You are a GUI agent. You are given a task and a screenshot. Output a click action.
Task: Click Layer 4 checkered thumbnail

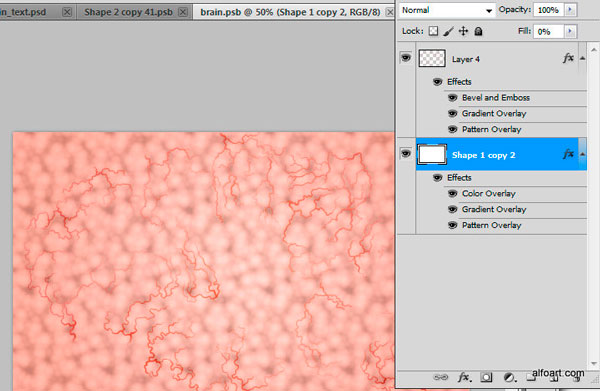pyautogui.click(x=432, y=58)
